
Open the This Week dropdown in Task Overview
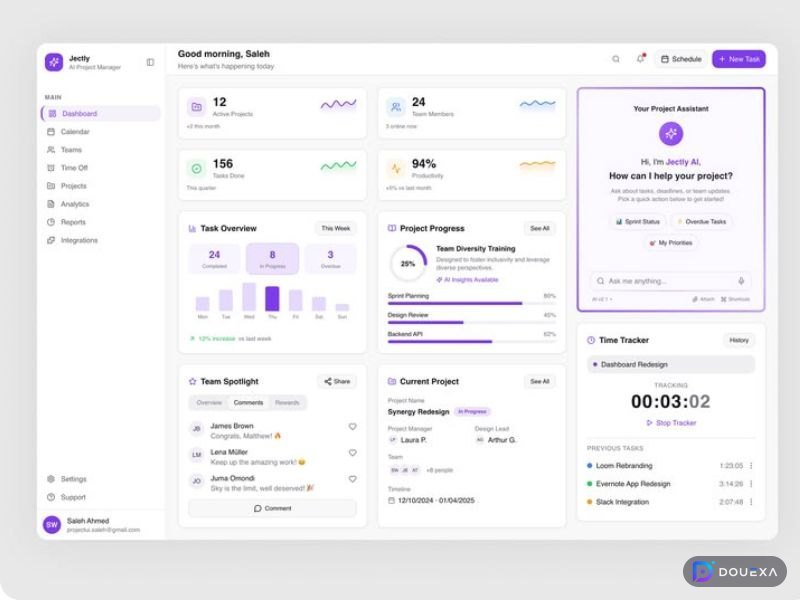[x=336, y=228]
